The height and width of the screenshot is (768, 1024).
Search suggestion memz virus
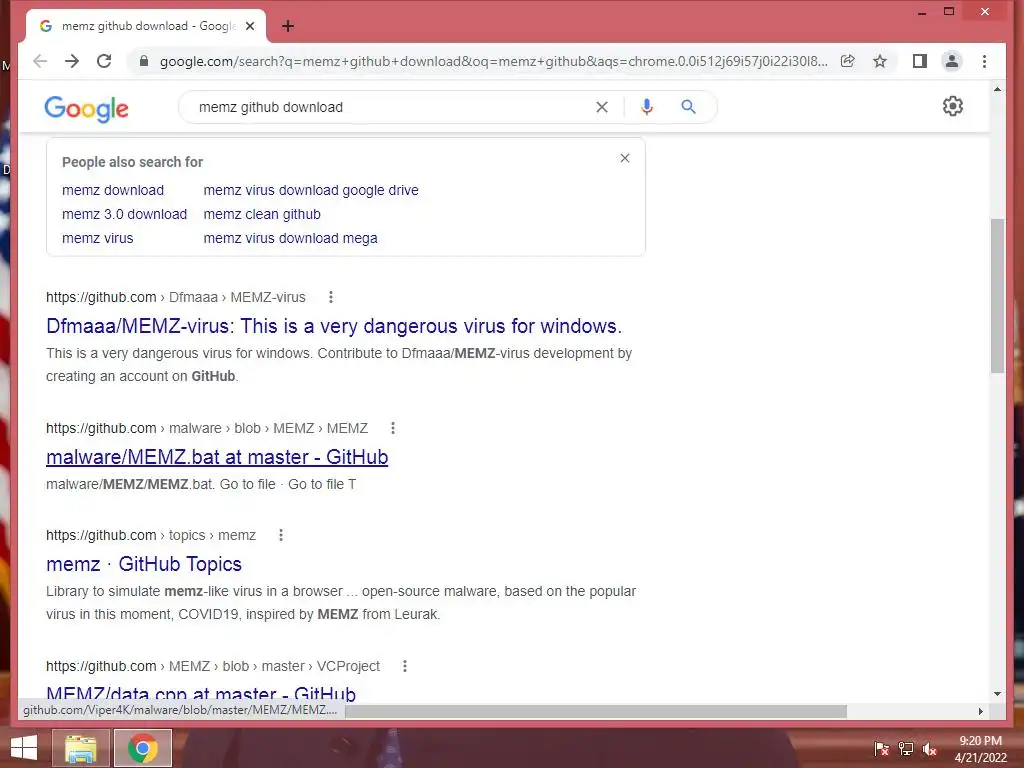97,238
